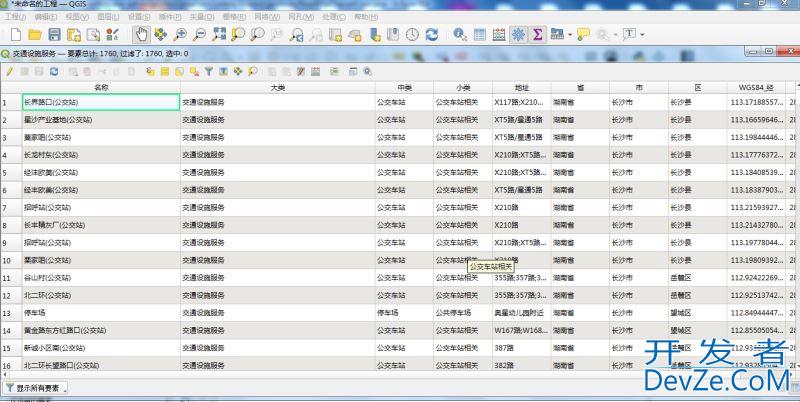The width and height of the screenshot is (800, 402).
Task: Click Zoom to Selection in main toolbar
Action: (x=238, y=34)
